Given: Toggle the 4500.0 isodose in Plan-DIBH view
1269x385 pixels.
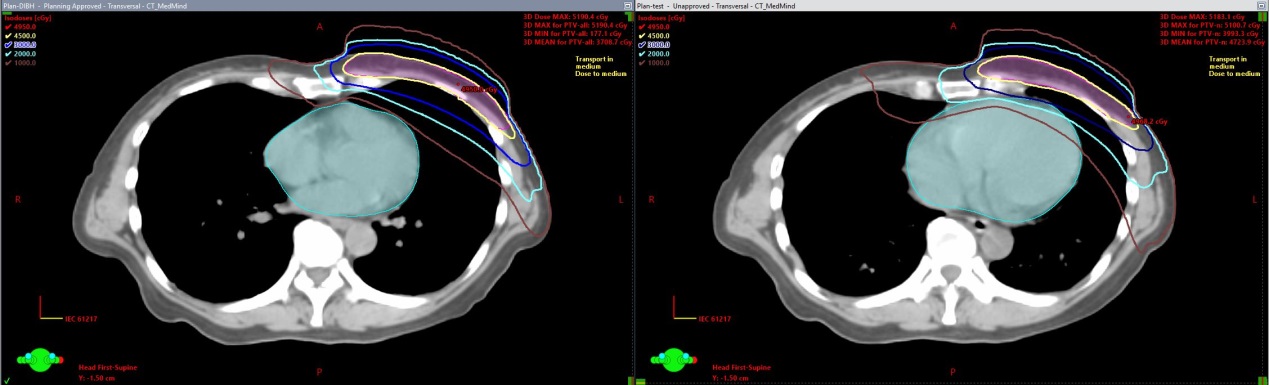Looking at the screenshot, I should [22, 36].
